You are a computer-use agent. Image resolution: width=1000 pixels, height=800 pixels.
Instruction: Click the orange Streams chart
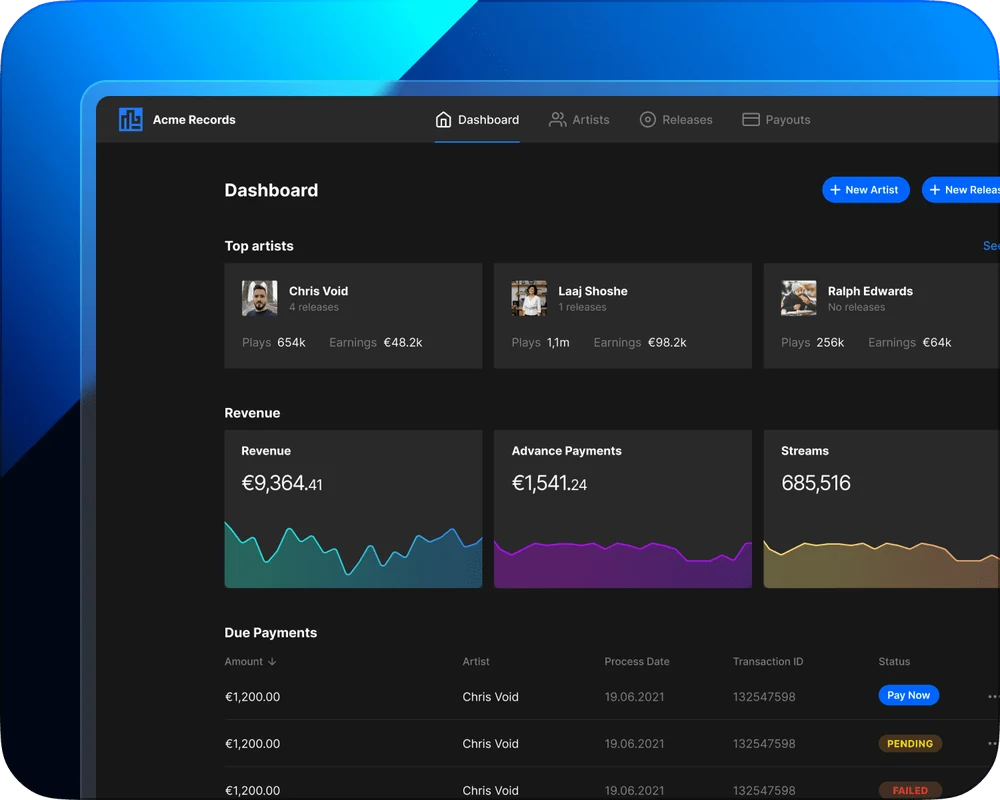click(x=881, y=564)
